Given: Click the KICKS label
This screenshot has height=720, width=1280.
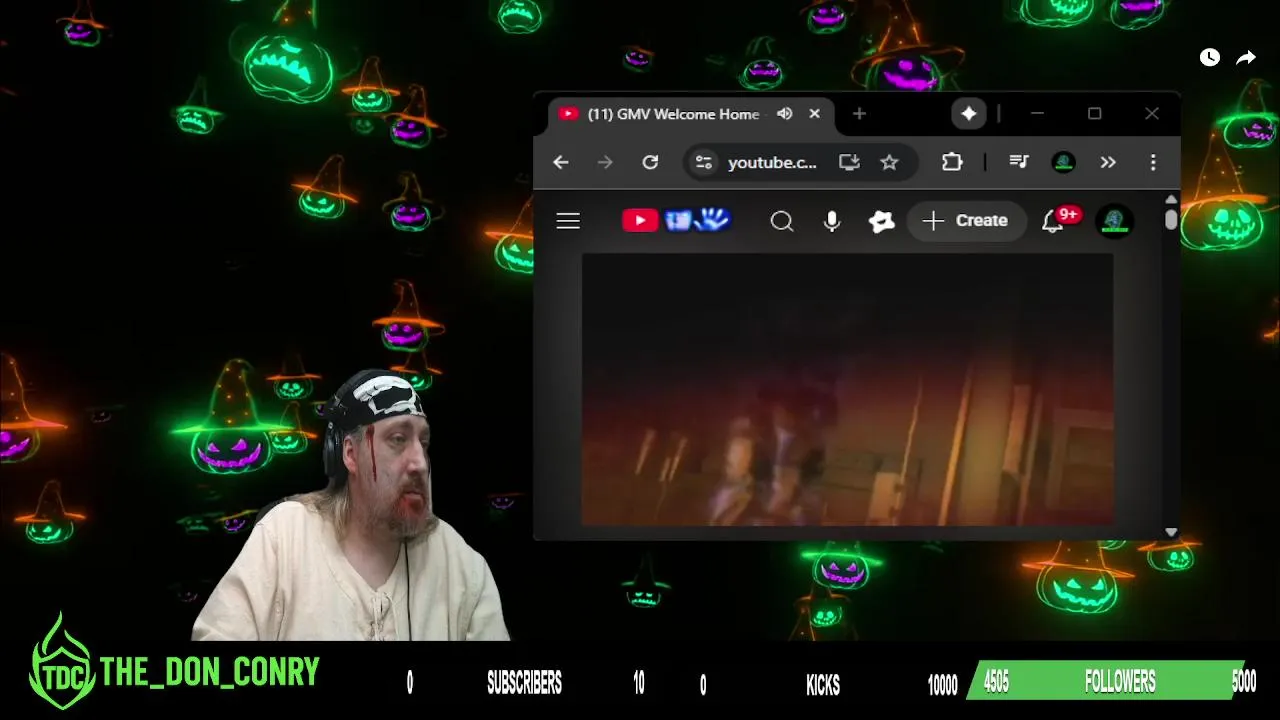Looking at the screenshot, I should [823, 684].
